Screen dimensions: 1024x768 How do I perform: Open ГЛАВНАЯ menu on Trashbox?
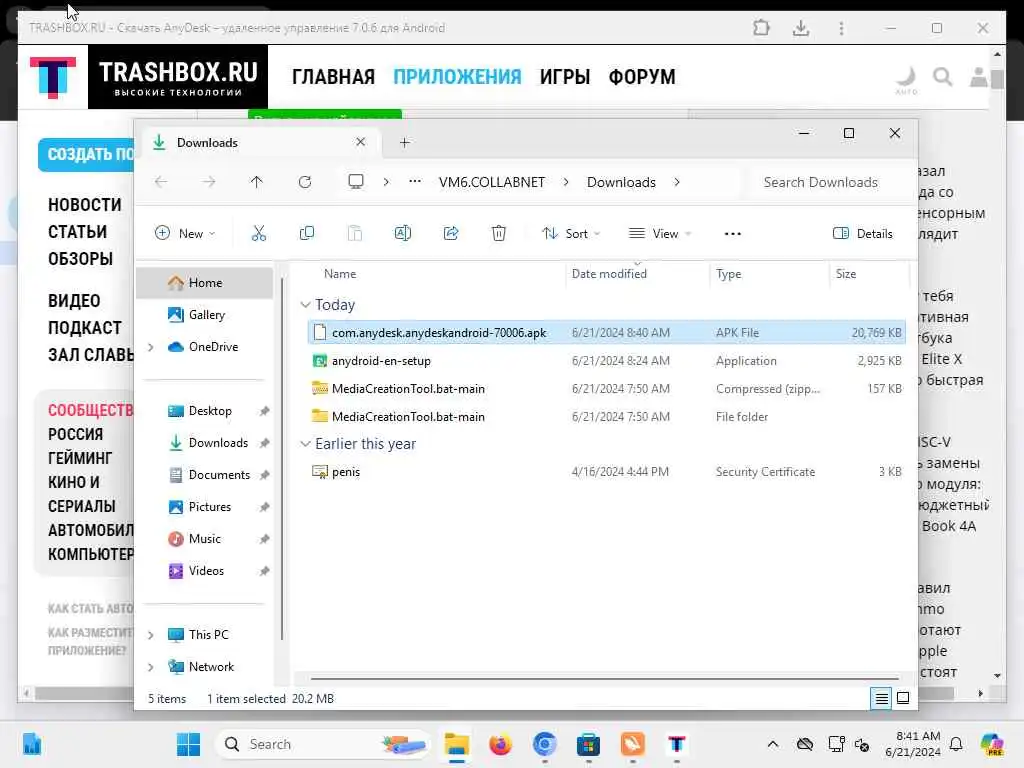click(333, 77)
